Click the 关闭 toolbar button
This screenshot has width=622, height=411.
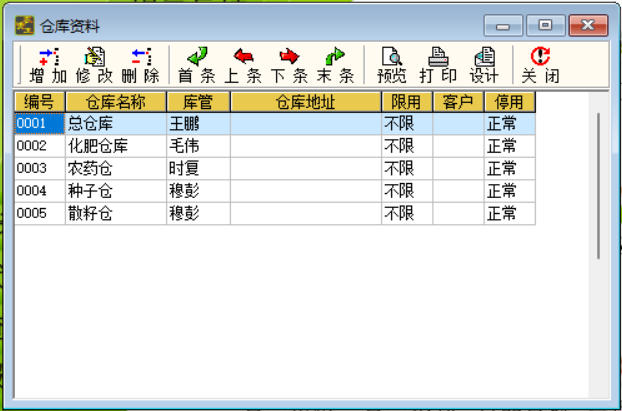(x=540, y=65)
